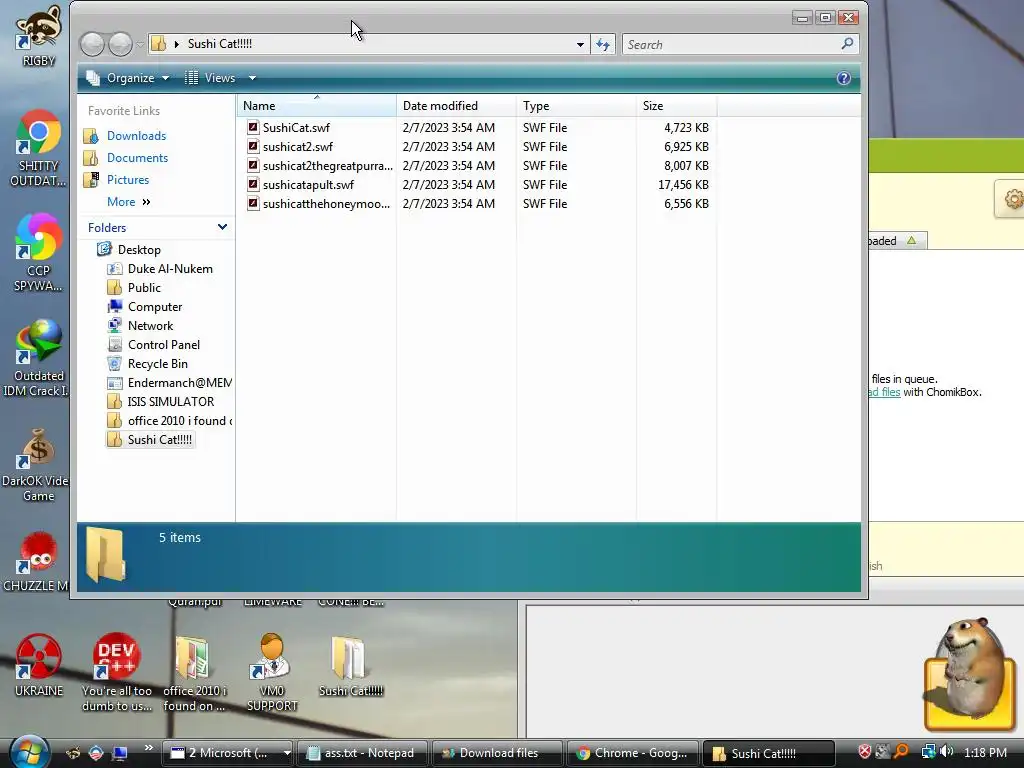Viewport: 1024px width, 768px height.
Task: Open the VM0 SUPPORT desktop icon
Action: point(272,673)
